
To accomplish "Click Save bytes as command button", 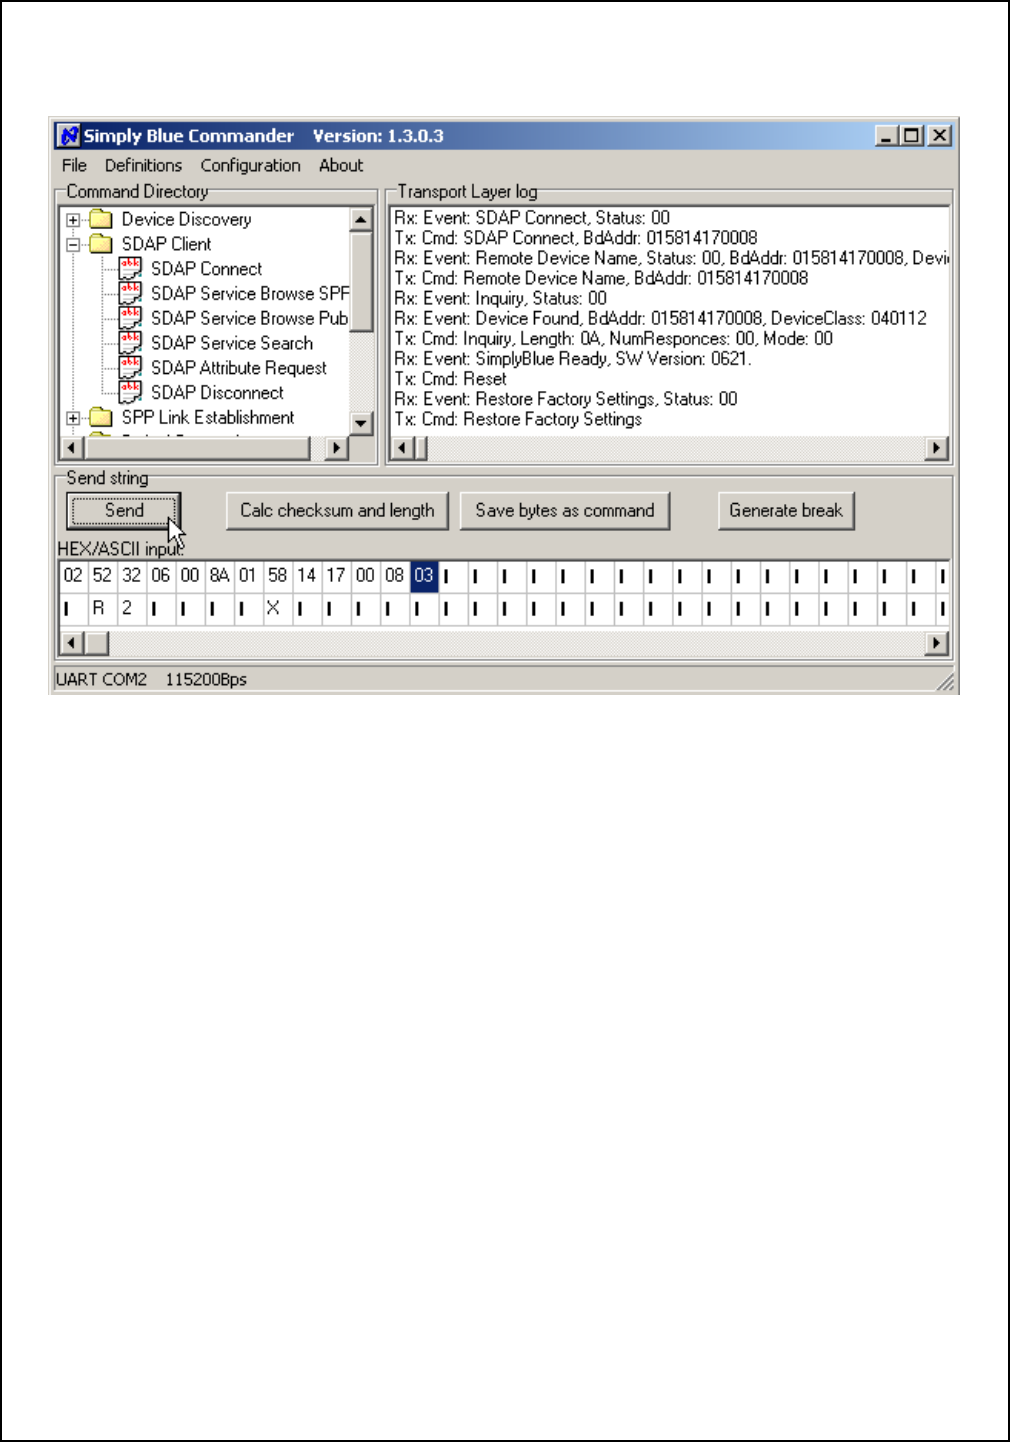I will pos(565,510).
